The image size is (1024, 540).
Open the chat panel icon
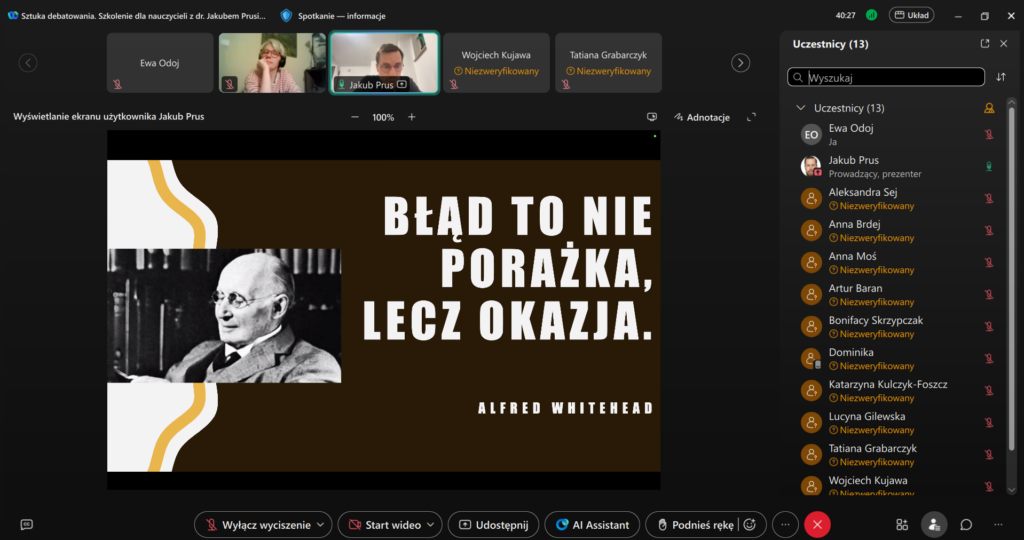pos(966,524)
